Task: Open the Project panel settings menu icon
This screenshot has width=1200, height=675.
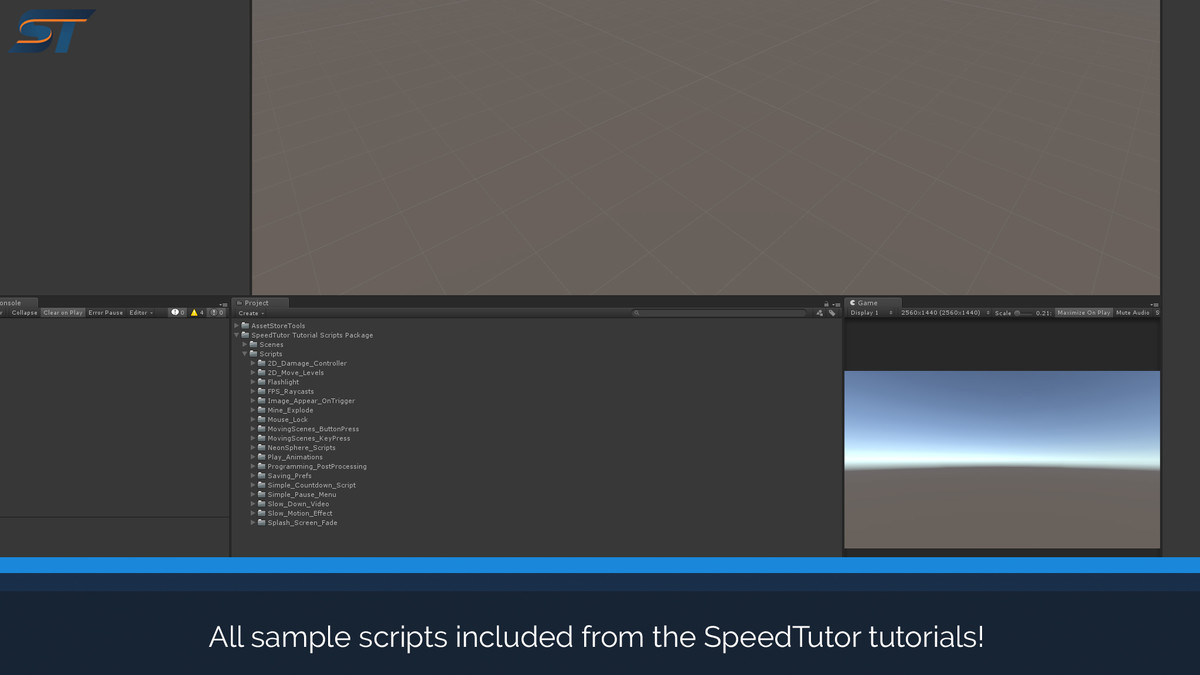Action: coord(836,304)
